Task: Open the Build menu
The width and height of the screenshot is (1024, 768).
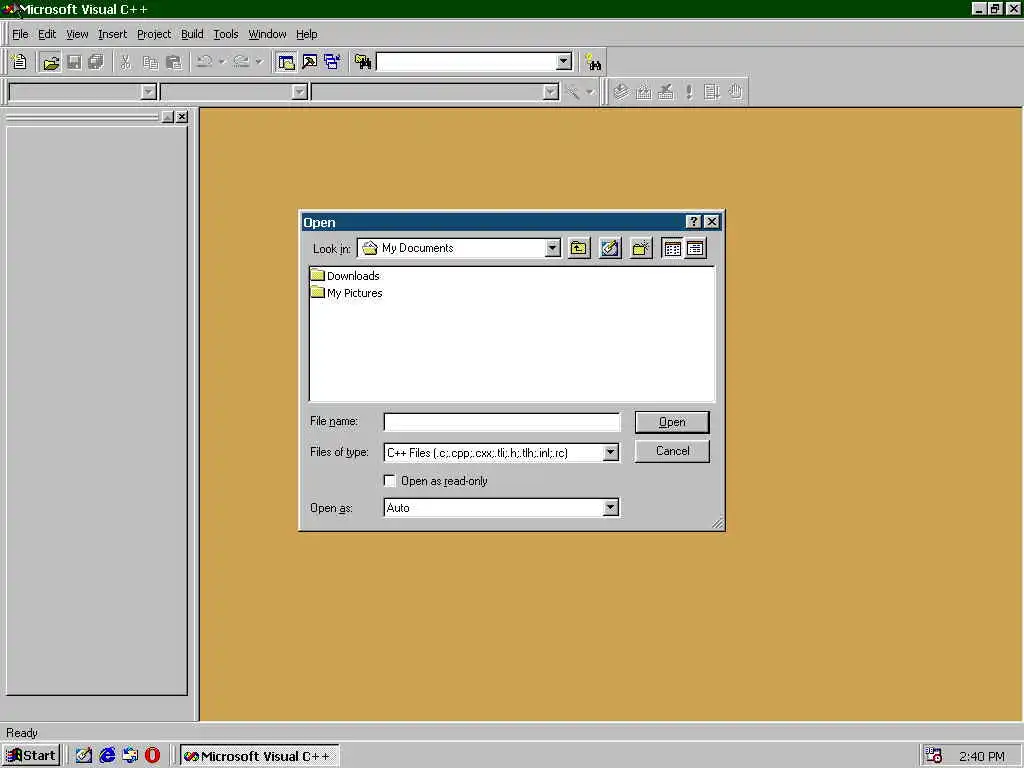Action: click(x=192, y=34)
